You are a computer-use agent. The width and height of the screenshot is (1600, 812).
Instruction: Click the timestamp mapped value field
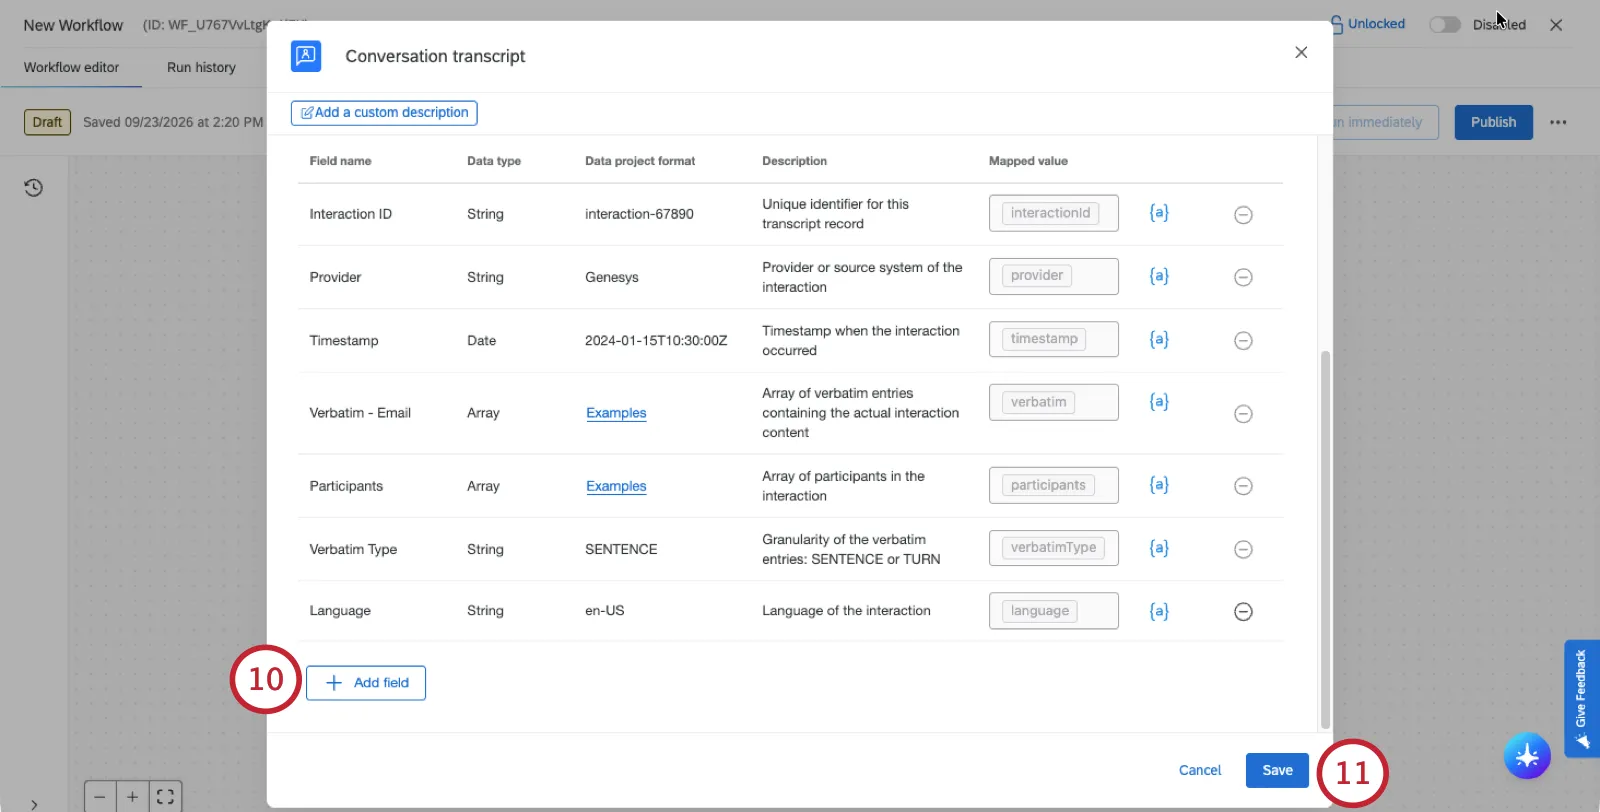click(1053, 339)
